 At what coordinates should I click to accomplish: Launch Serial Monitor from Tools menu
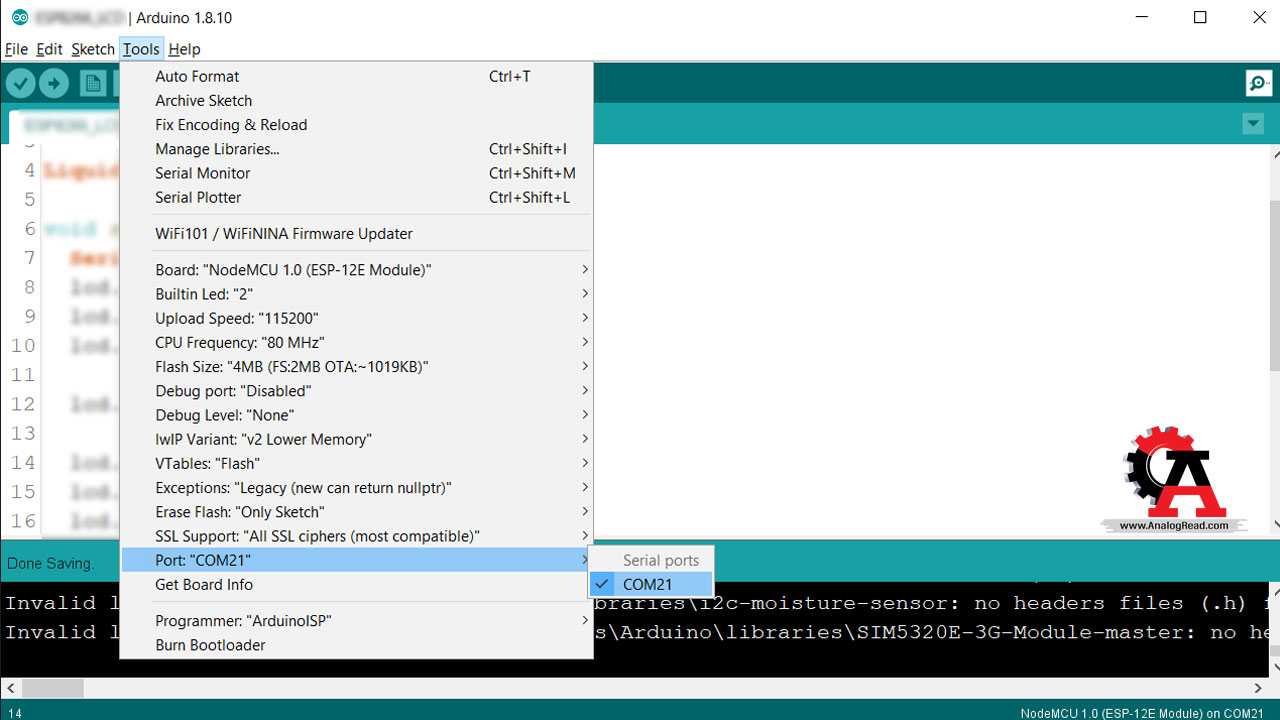tap(356, 173)
